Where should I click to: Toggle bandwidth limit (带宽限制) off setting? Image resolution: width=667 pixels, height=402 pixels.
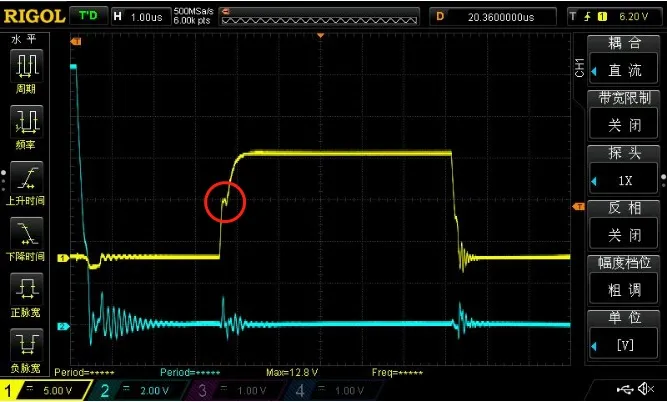coord(625,127)
